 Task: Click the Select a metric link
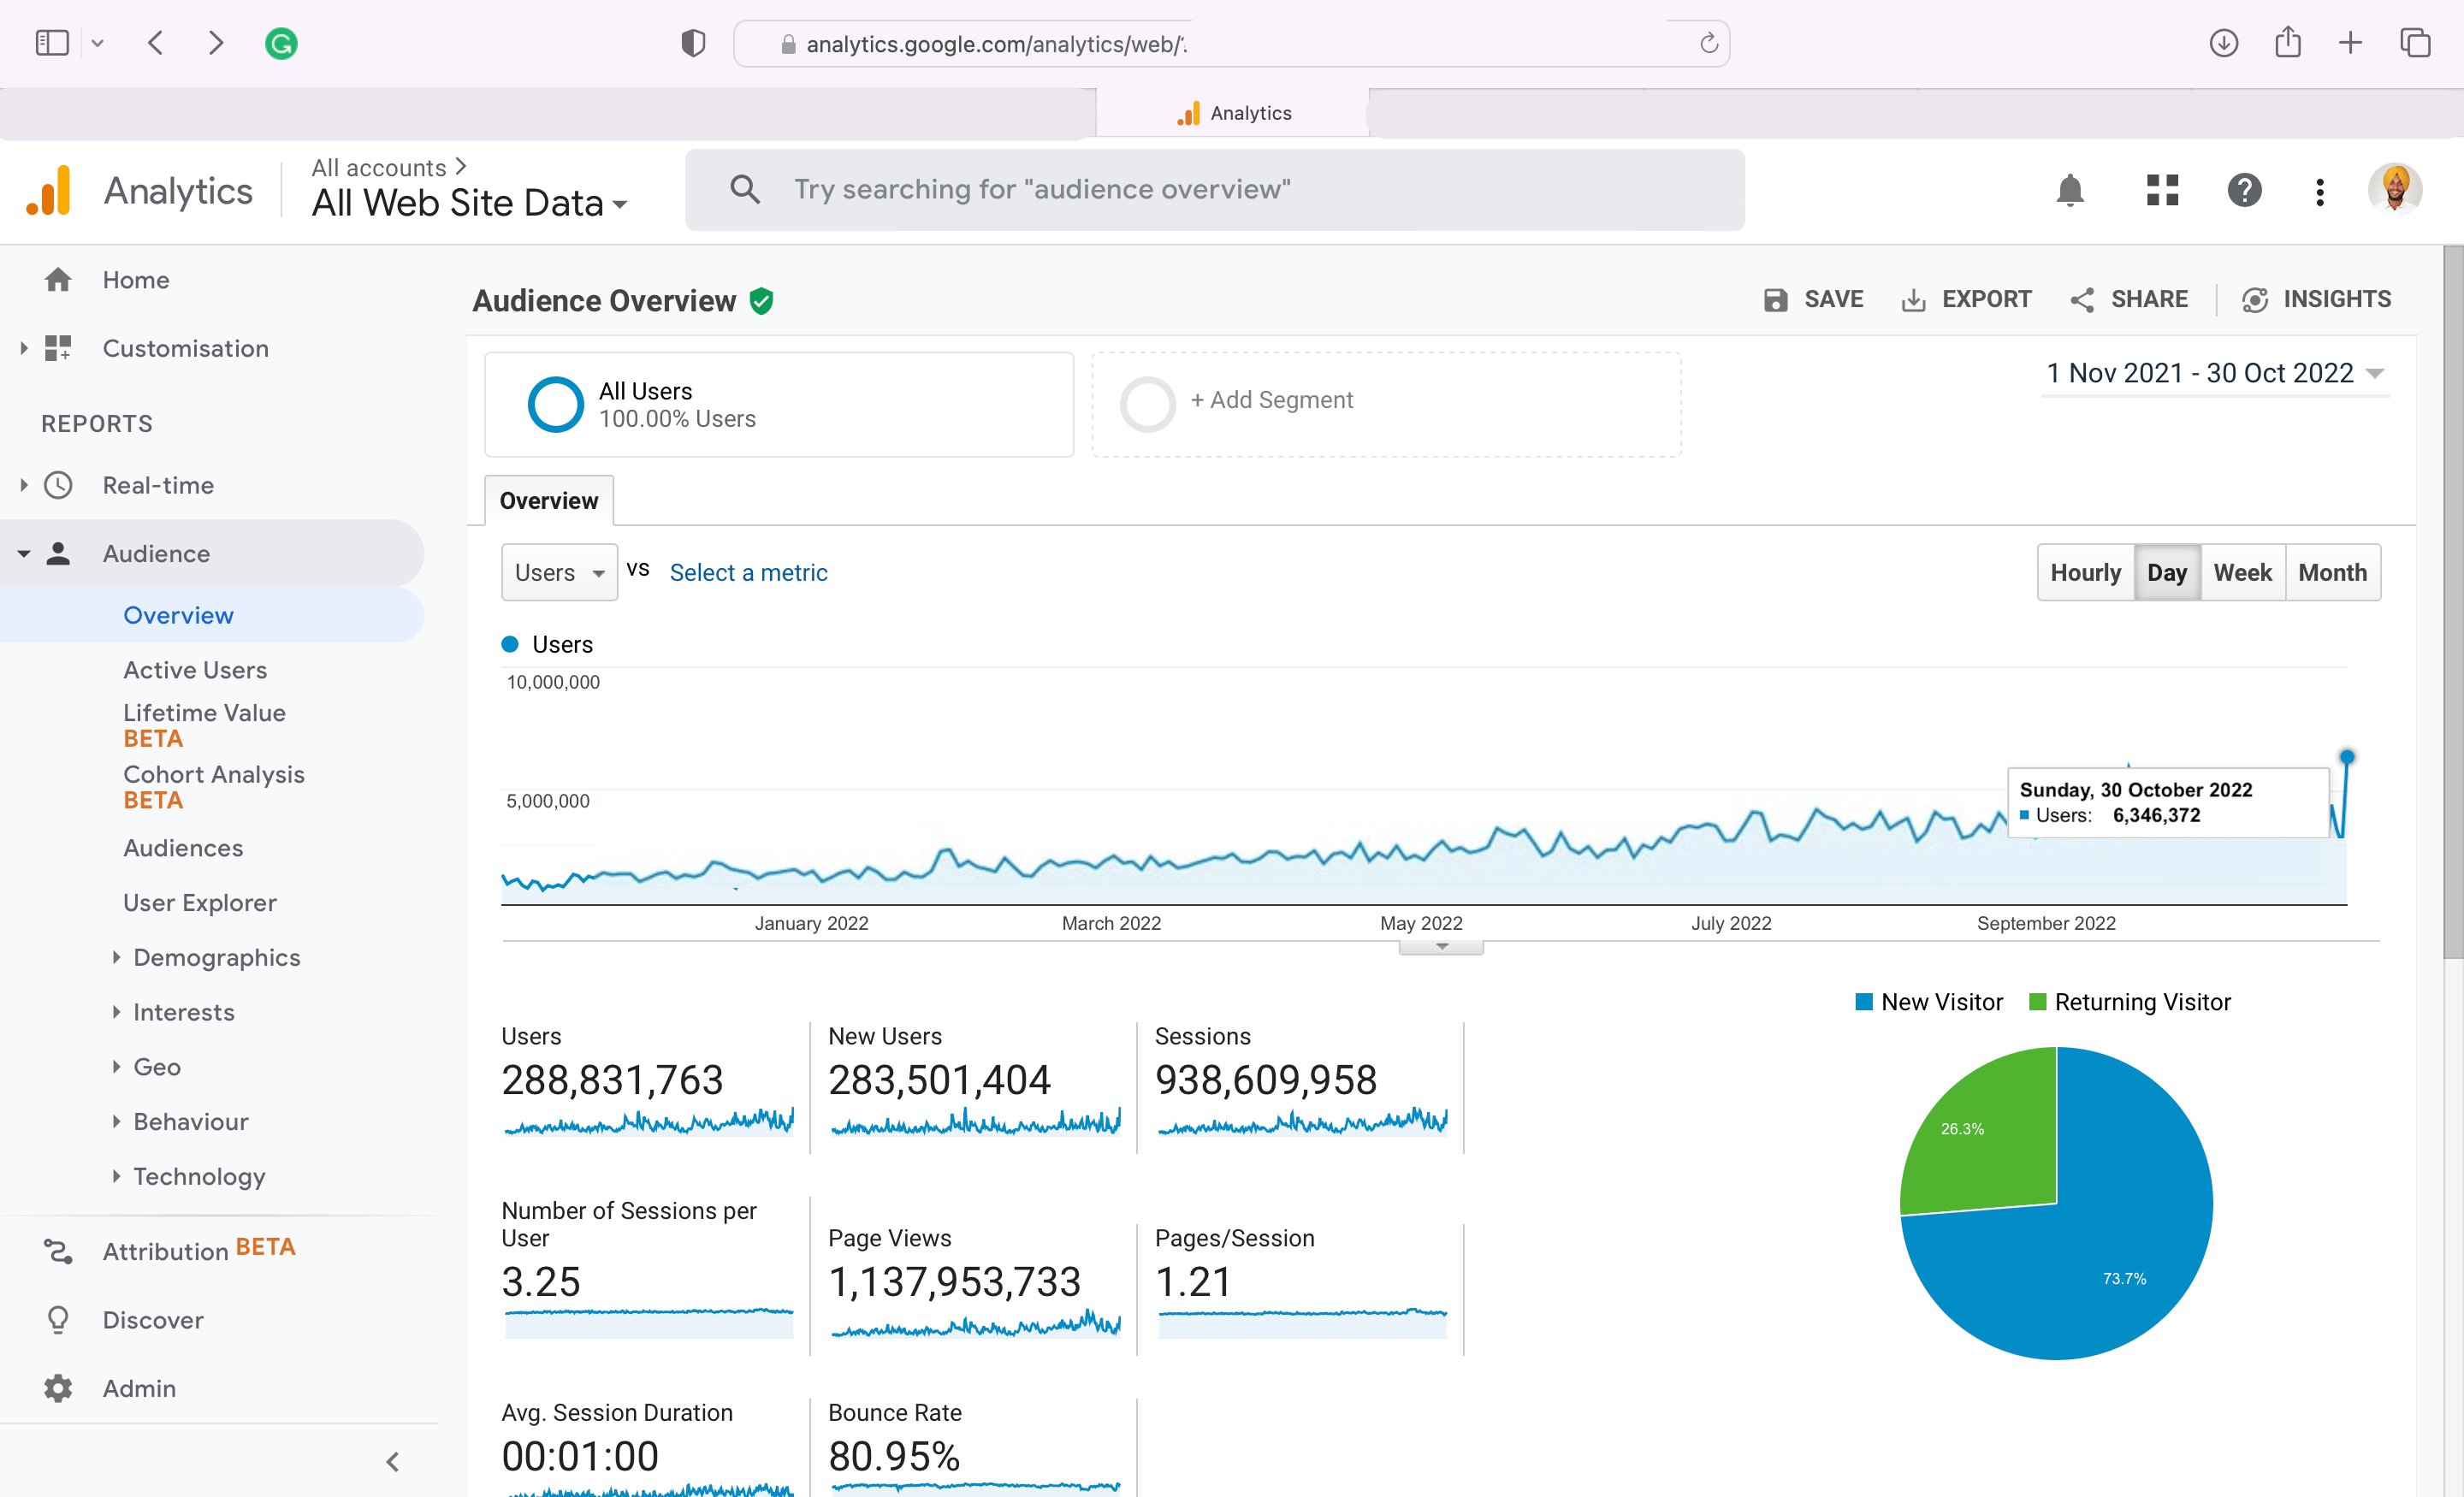click(x=748, y=571)
